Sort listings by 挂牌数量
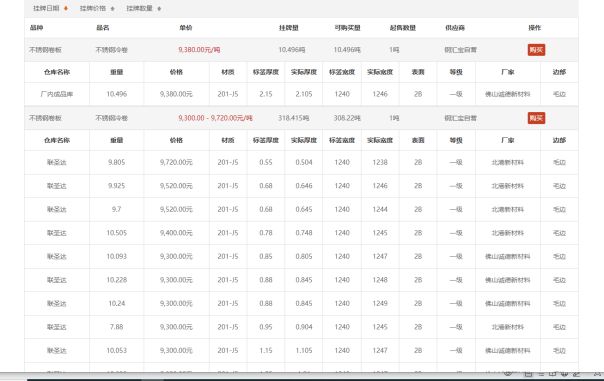This screenshot has width=604, height=381. coord(143,8)
